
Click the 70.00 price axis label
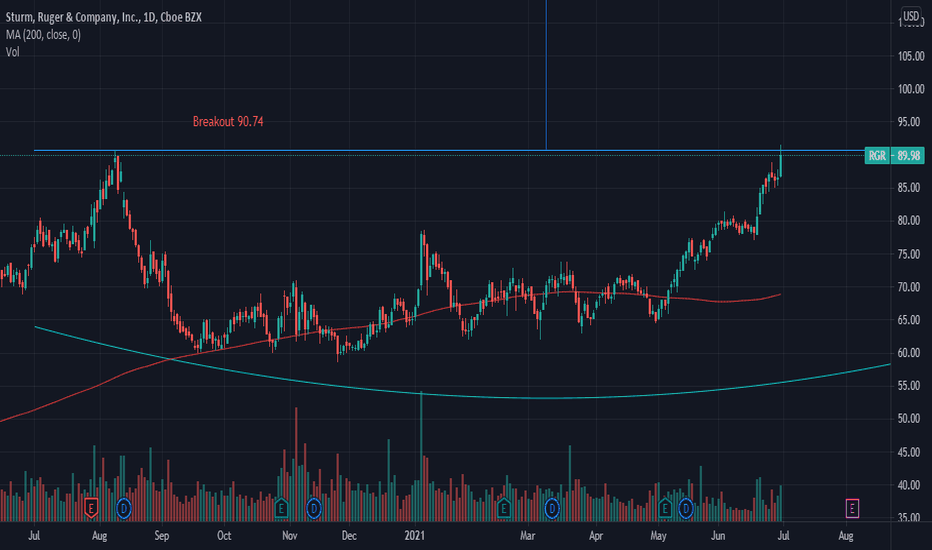(911, 287)
